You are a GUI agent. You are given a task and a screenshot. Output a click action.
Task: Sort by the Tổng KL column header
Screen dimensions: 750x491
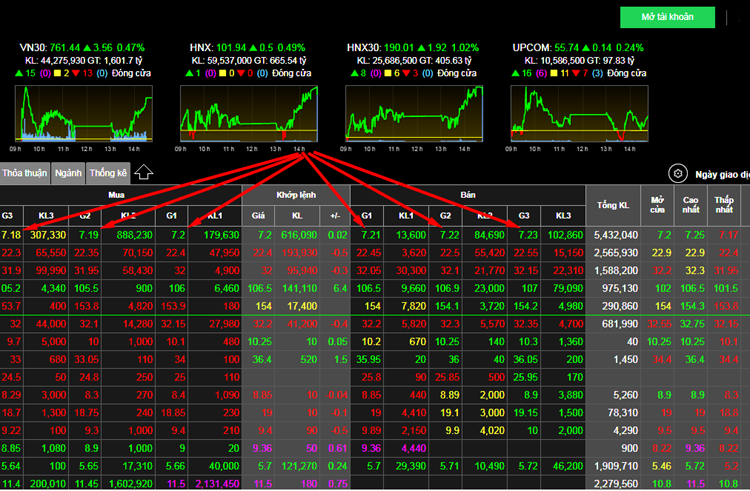[x=613, y=204]
